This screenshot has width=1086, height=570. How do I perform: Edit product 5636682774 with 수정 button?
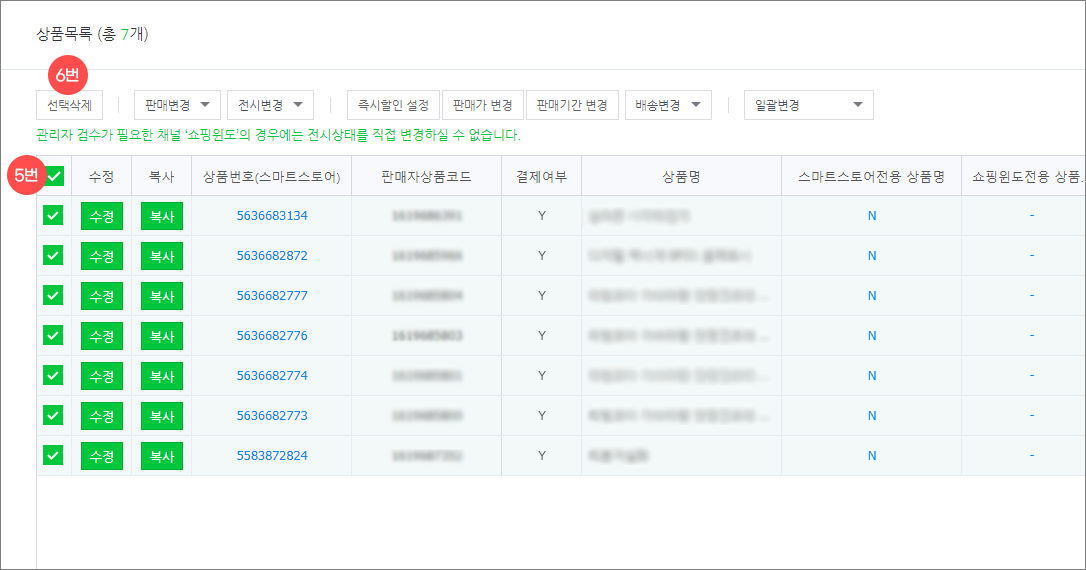point(102,376)
